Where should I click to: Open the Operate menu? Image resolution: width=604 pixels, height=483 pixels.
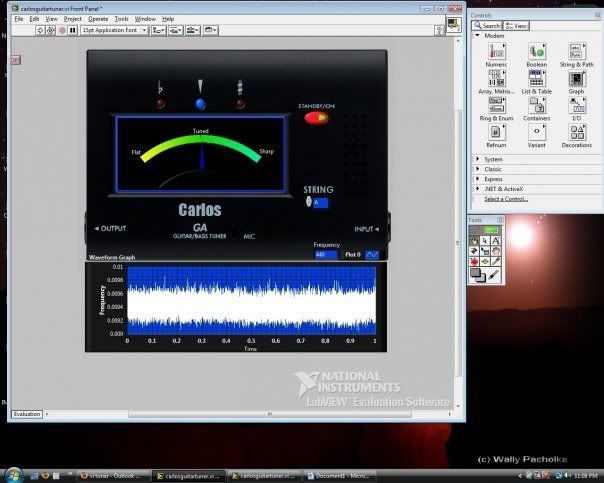[x=98, y=19]
